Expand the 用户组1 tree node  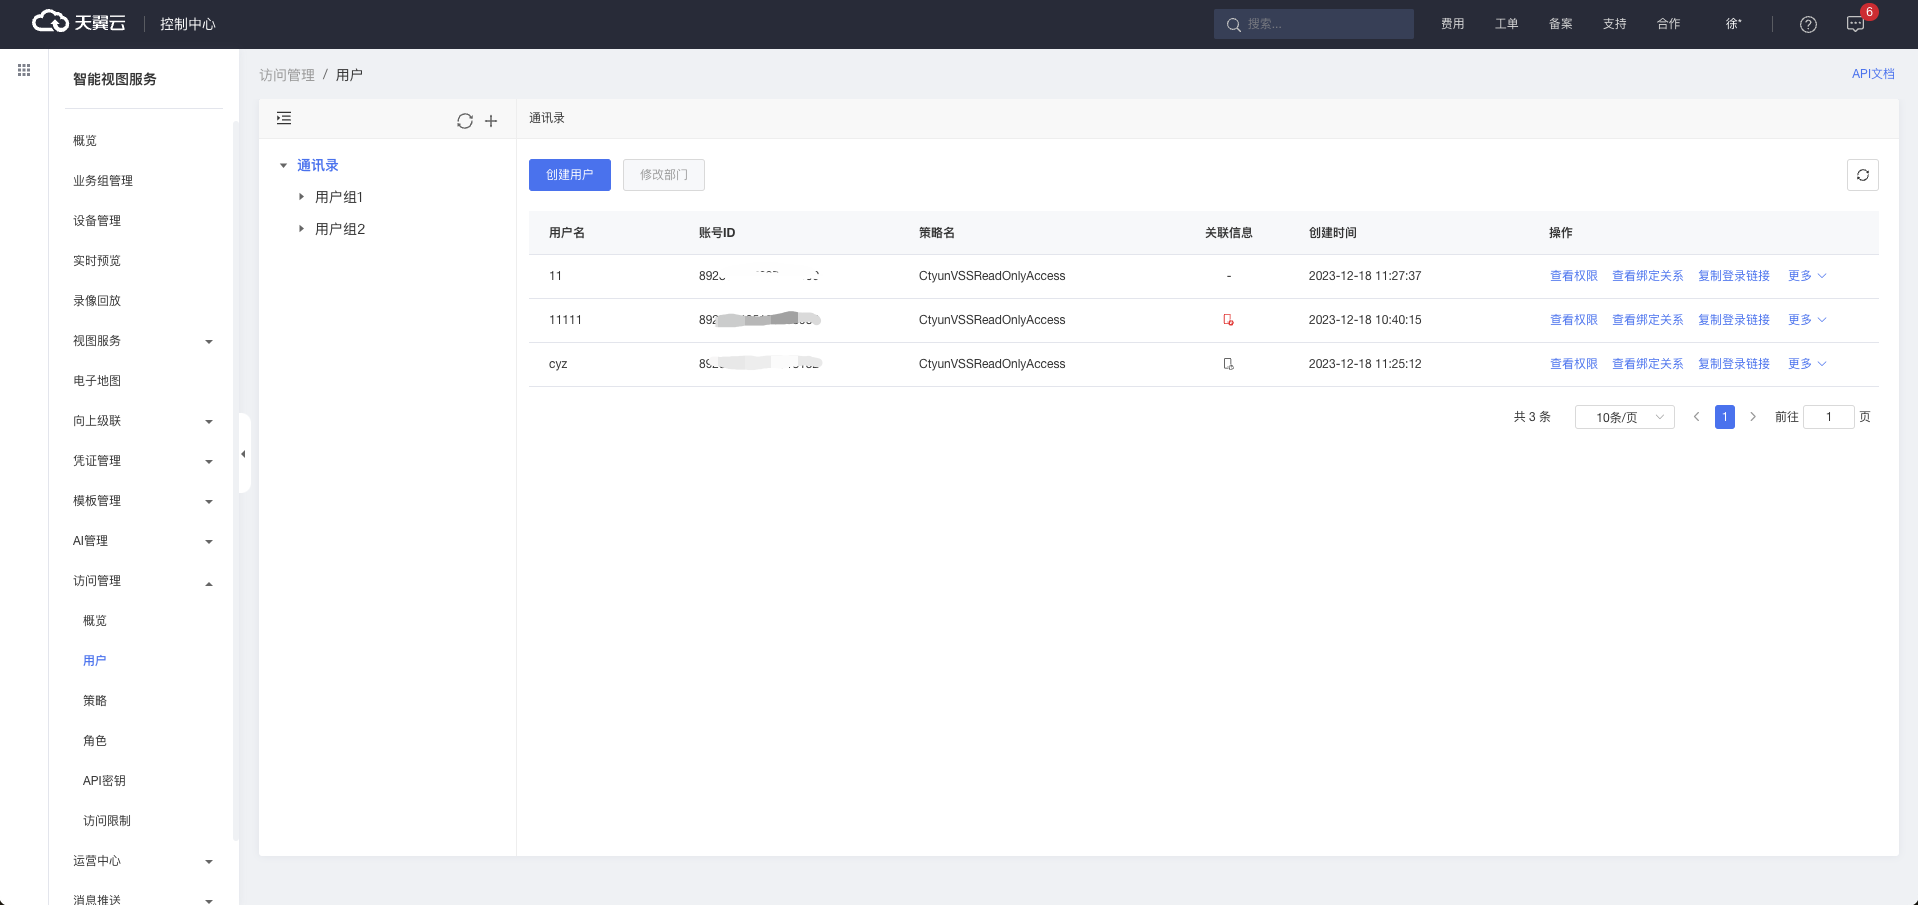click(301, 197)
